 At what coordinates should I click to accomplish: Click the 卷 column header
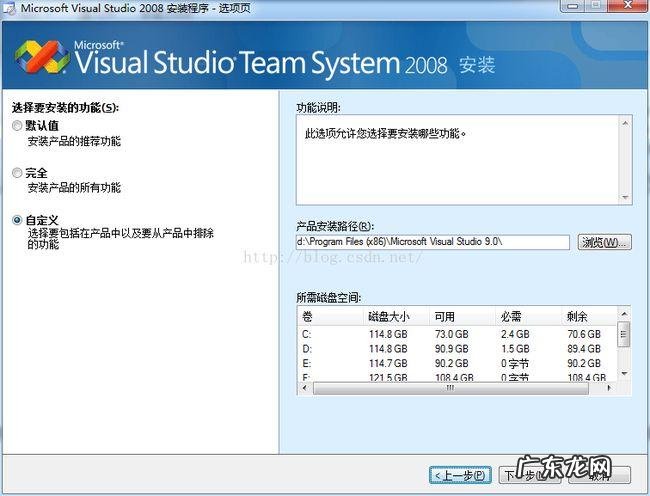click(330, 317)
